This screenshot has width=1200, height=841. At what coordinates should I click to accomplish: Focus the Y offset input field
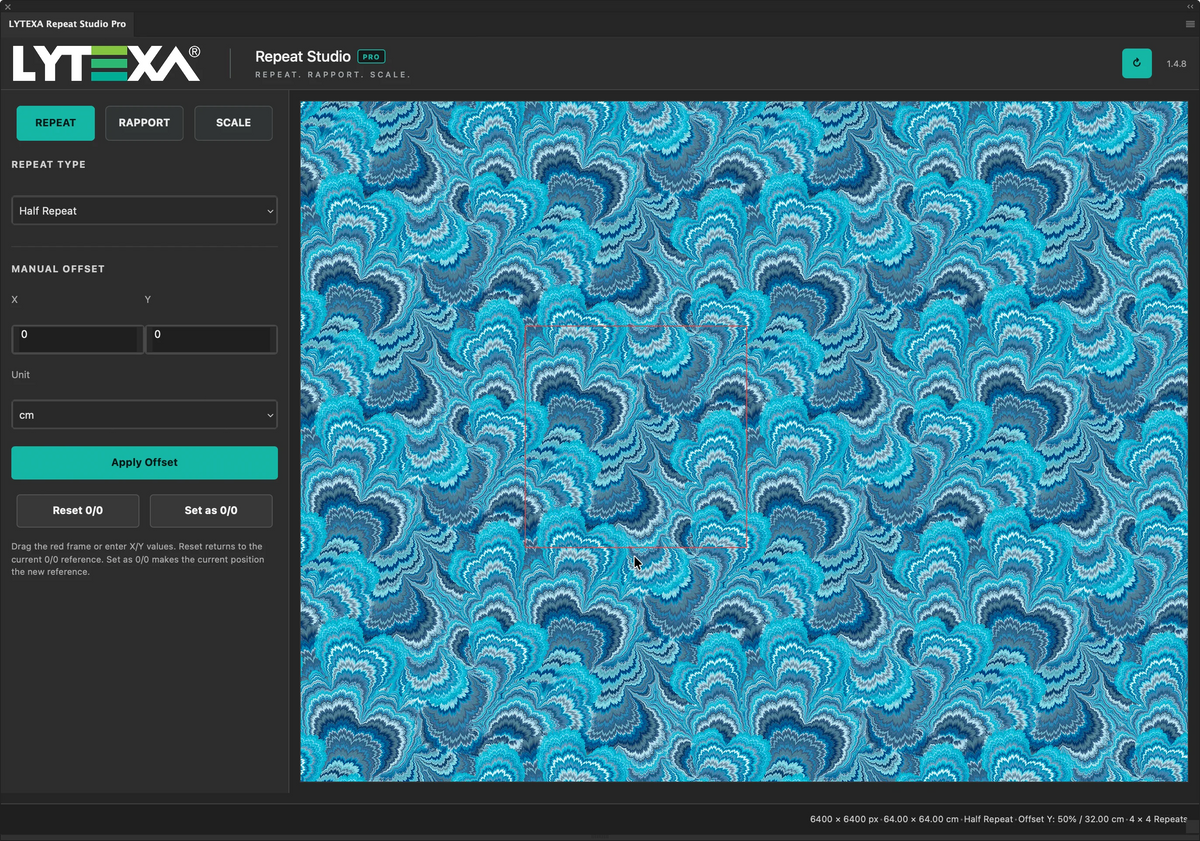(x=211, y=339)
